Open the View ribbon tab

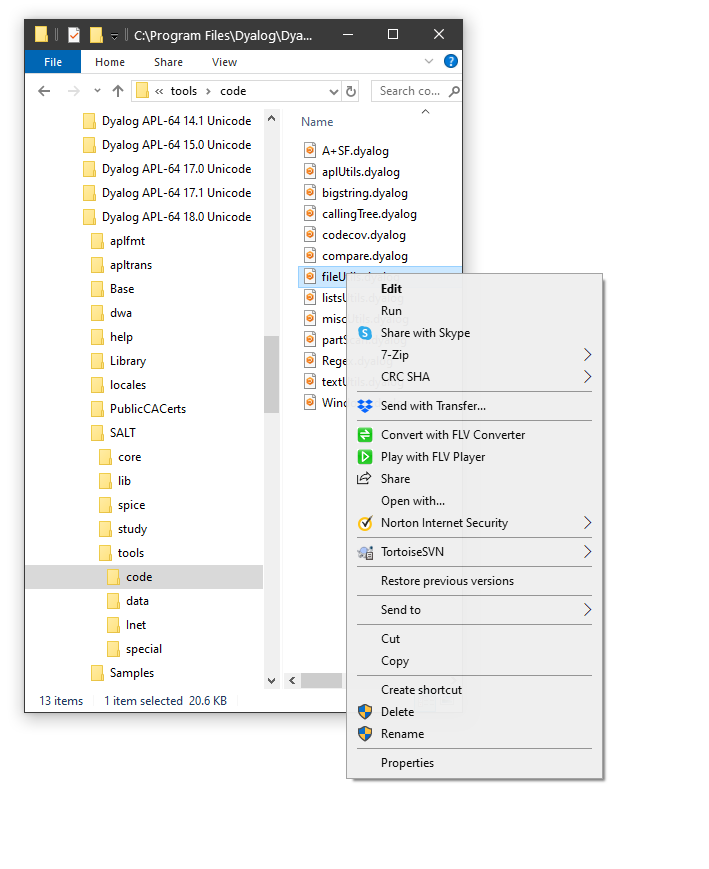(x=224, y=62)
